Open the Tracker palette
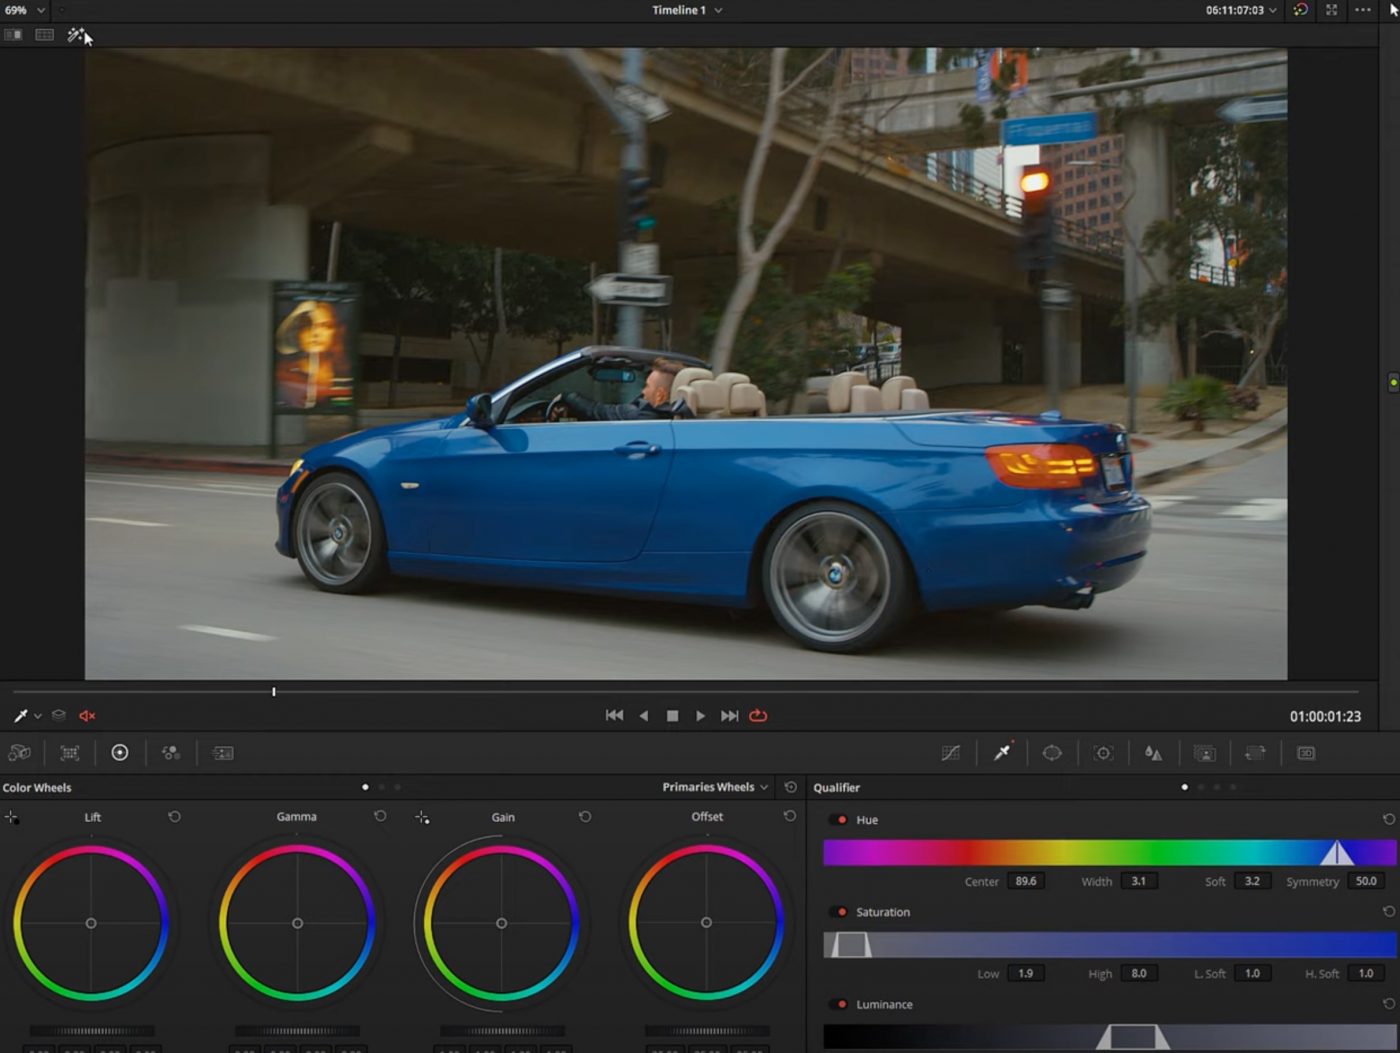The image size is (1400, 1053). 1103,753
